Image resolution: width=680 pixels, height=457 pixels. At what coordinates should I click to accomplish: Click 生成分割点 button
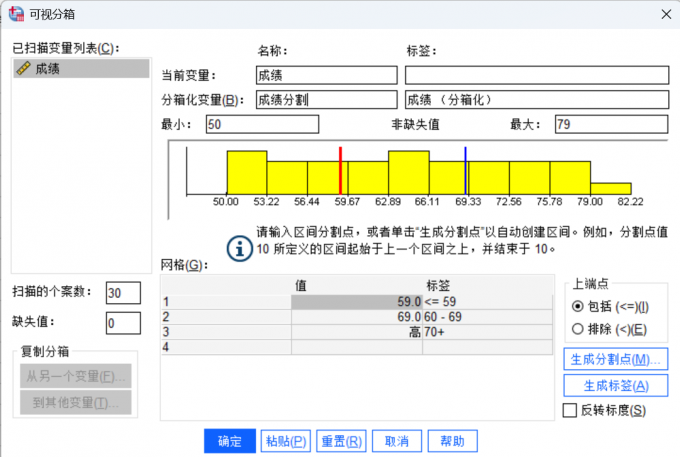click(615, 359)
